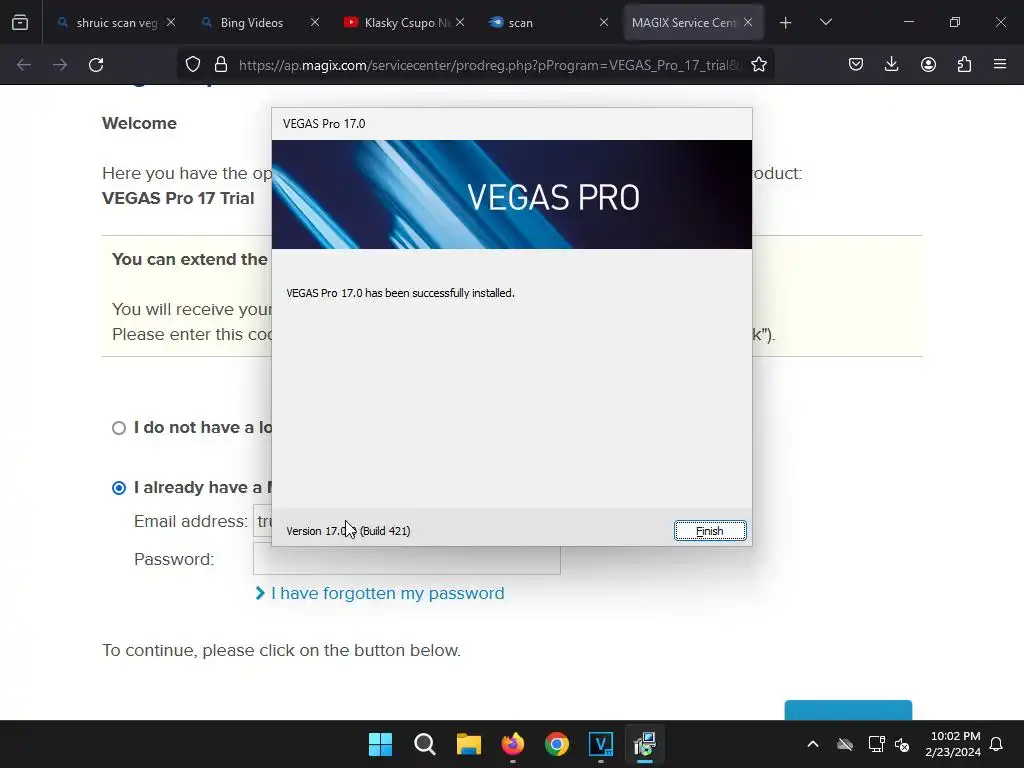Open a new browser tab
This screenshot has height=768, width=1024.
(x=786, y=23)
